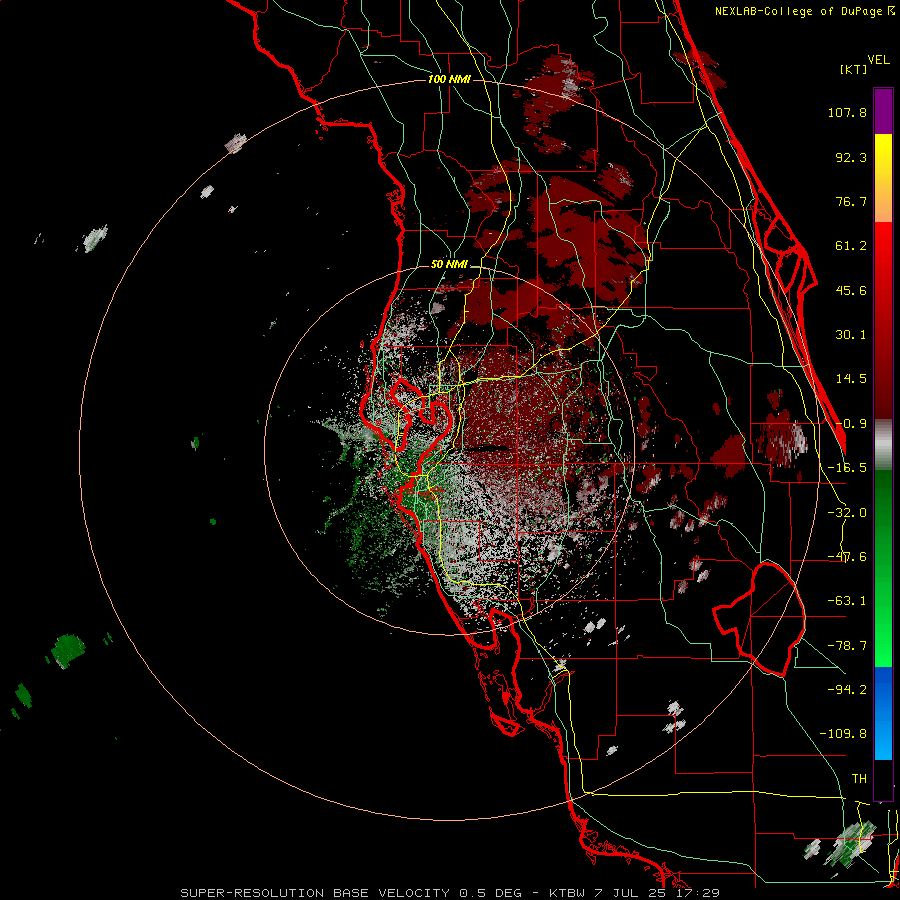This screenshot has width=900, height=900.
Task: Select the 45.6 scale value
Action: coord(851,290)
